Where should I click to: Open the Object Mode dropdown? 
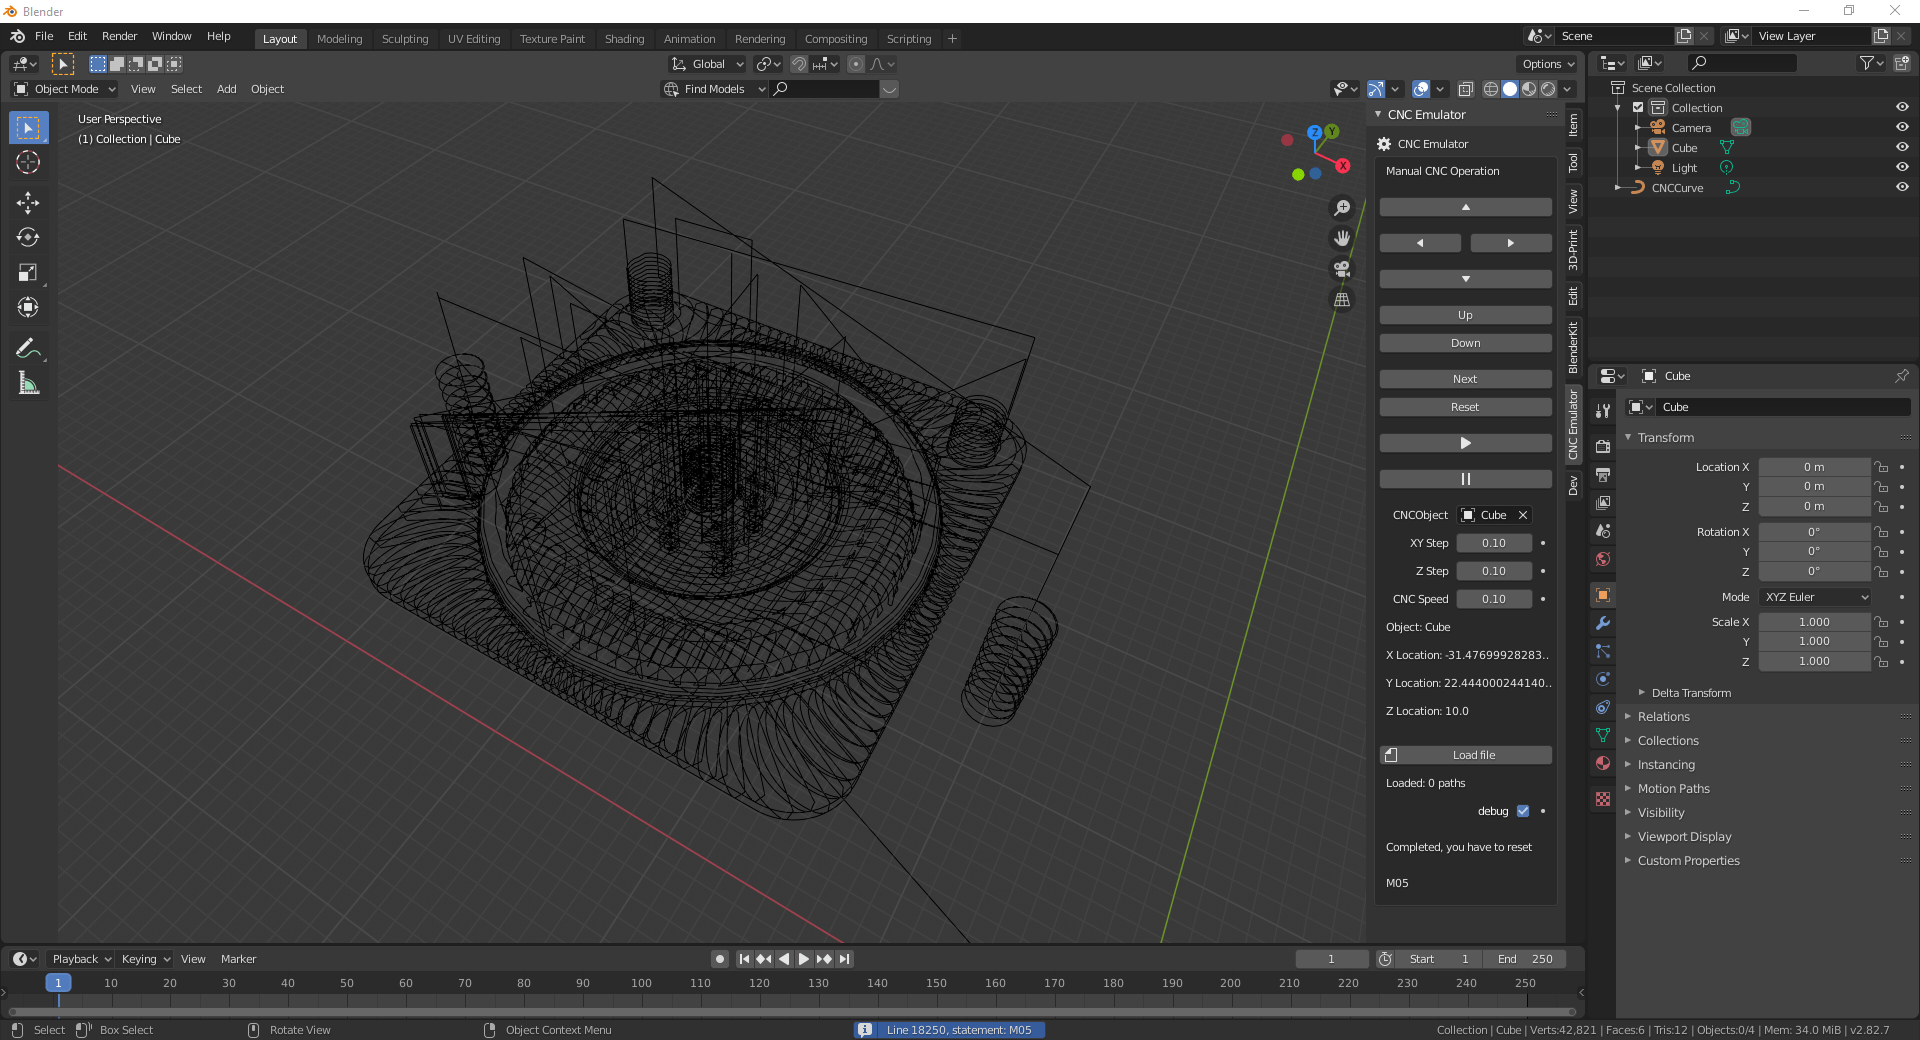pos(63,89)
